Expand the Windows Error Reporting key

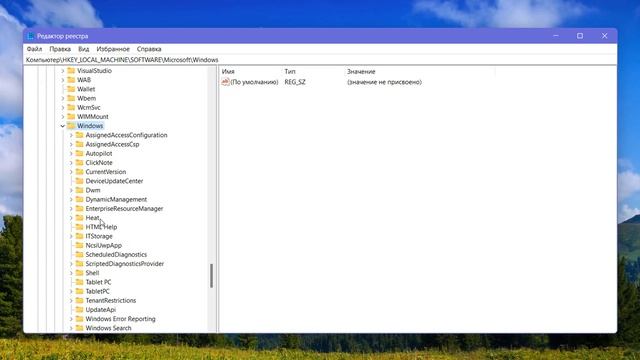(71, 319)
